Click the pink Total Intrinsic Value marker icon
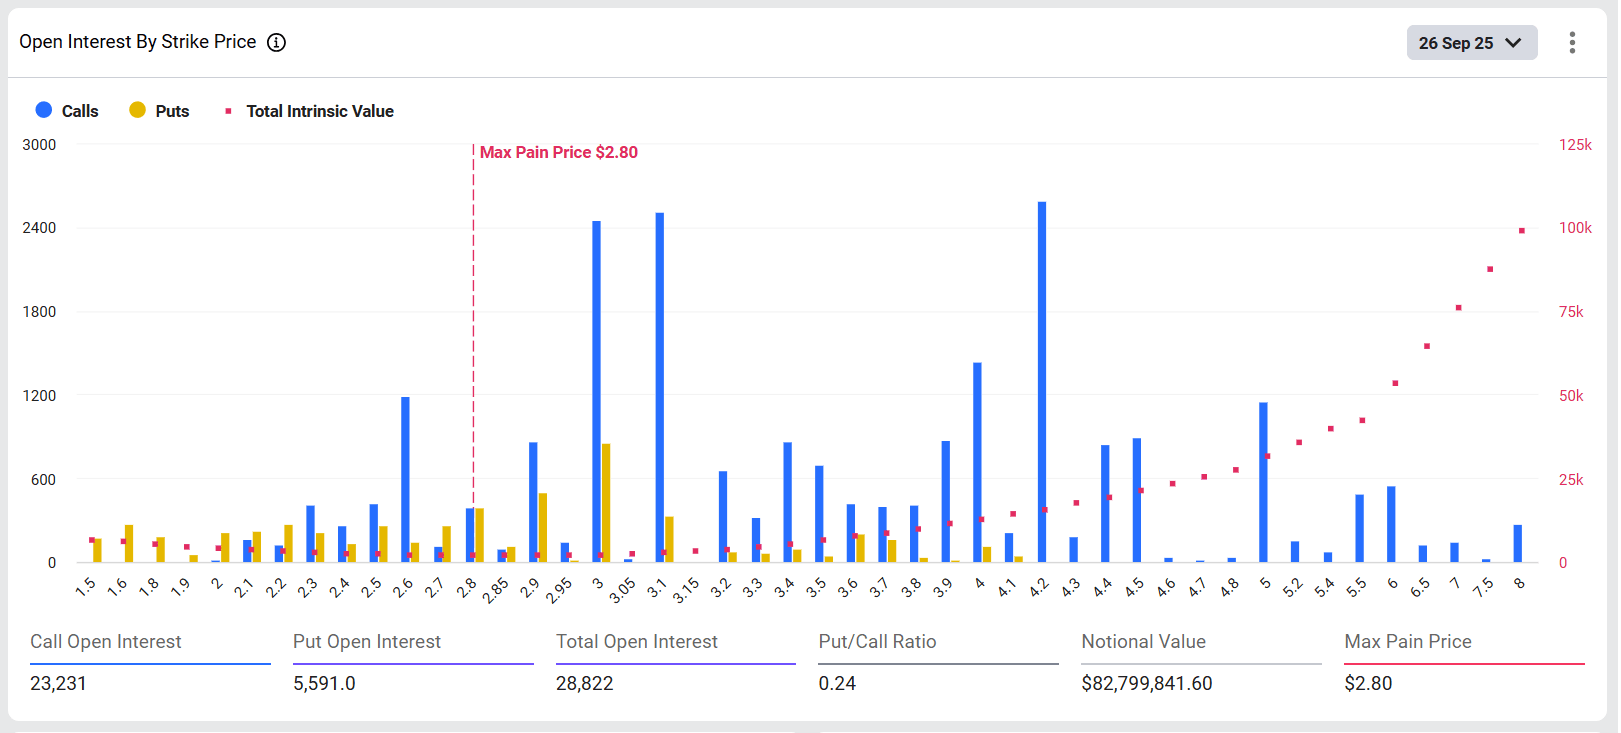The image size is (1621, 733). (228, 111)
